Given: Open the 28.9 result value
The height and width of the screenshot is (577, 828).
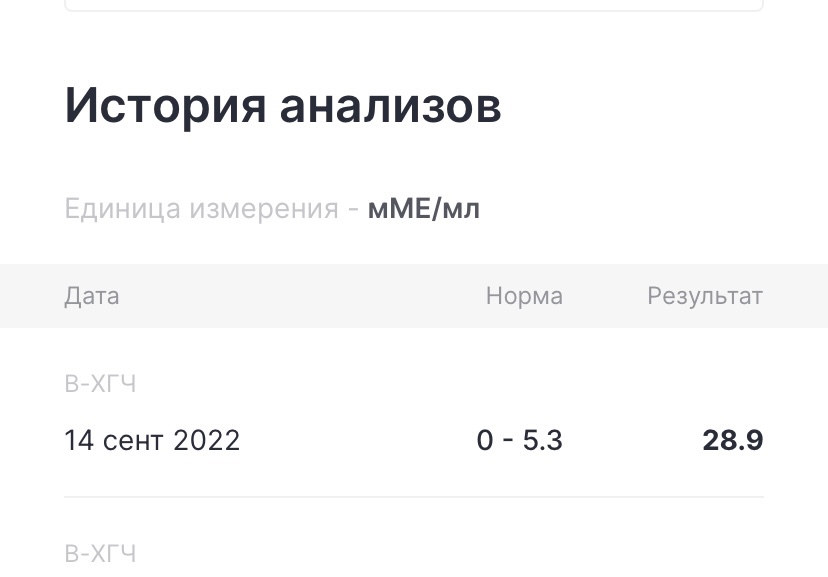Looking at the screenshot, I should pos(733,440).
